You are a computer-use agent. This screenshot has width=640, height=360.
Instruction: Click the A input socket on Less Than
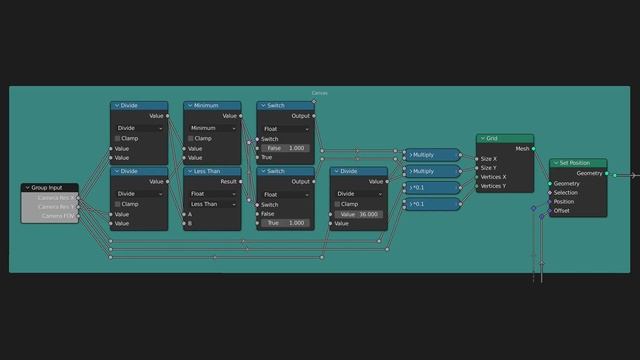[x=184, y=214]
